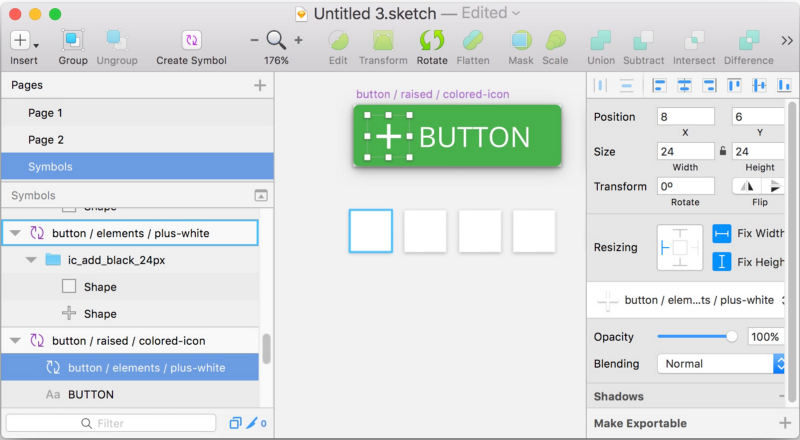800x440 pixels.
Task: Toggle the size proportions lock
Action: (x=723, y=151)
